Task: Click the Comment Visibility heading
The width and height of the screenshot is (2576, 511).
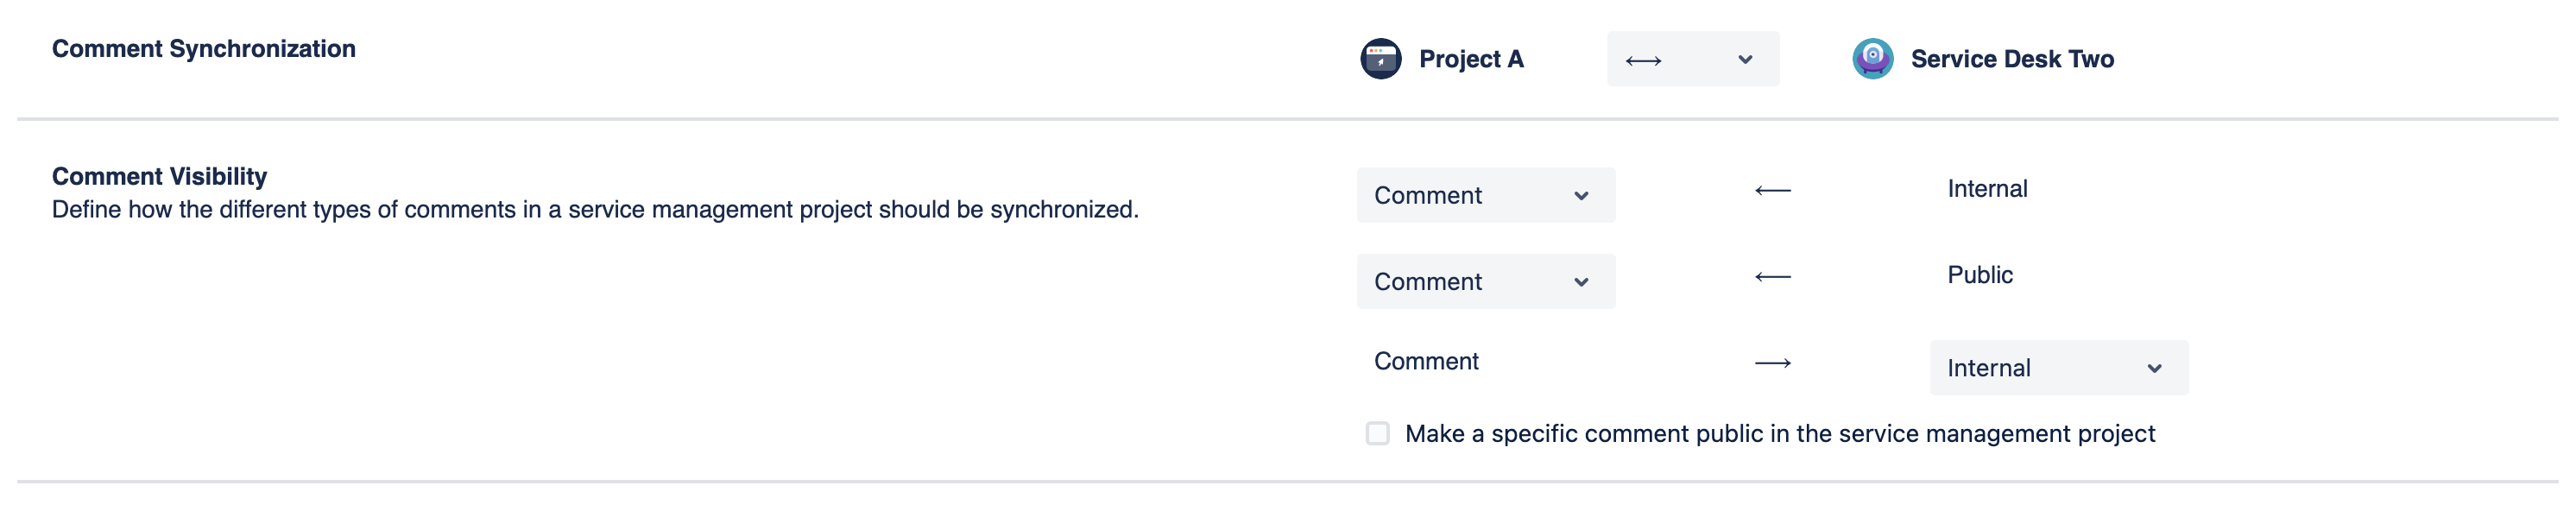Action: coord(159,176)
